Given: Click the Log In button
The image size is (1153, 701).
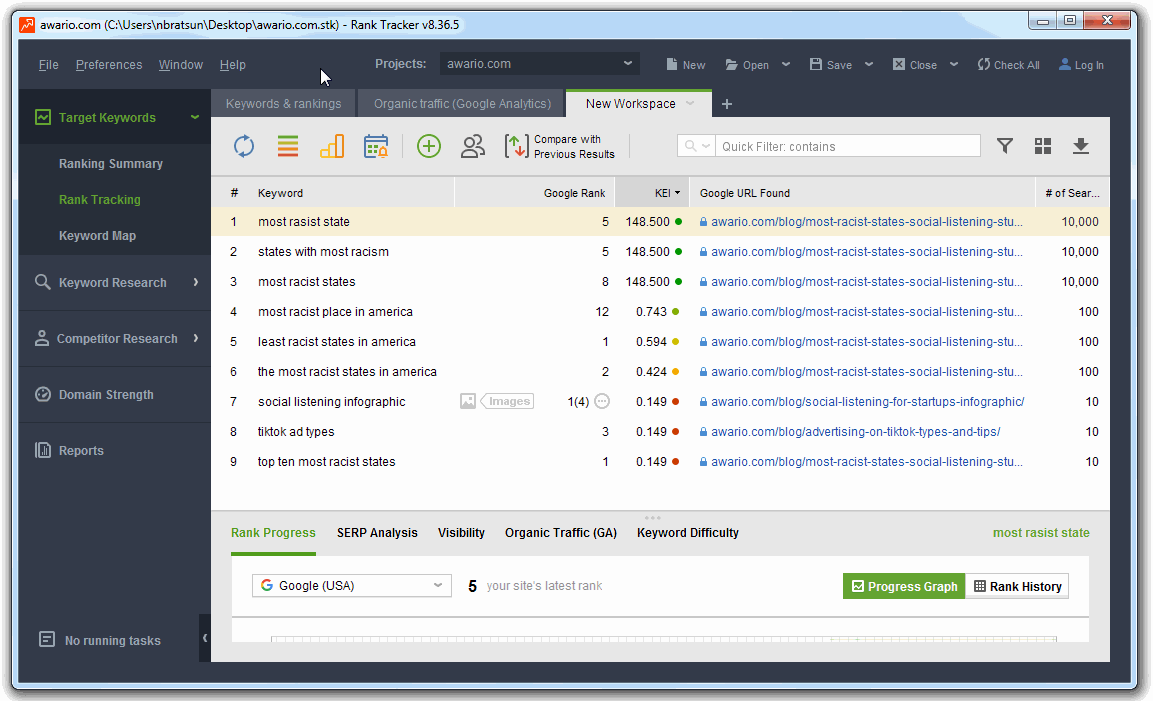Looking at the screenshot, I should pos(1081,65).
